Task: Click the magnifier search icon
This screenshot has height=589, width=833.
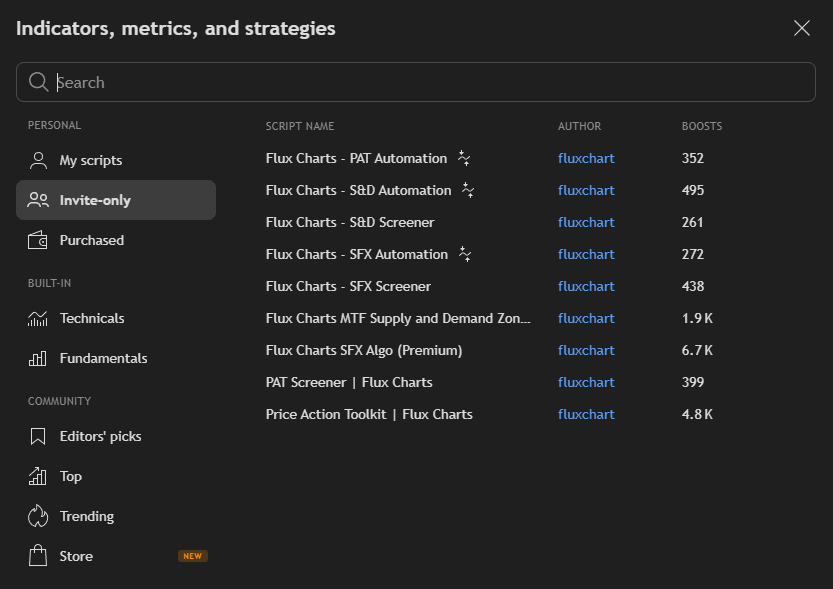Action: pyautogui.click(x=38, y=82)
